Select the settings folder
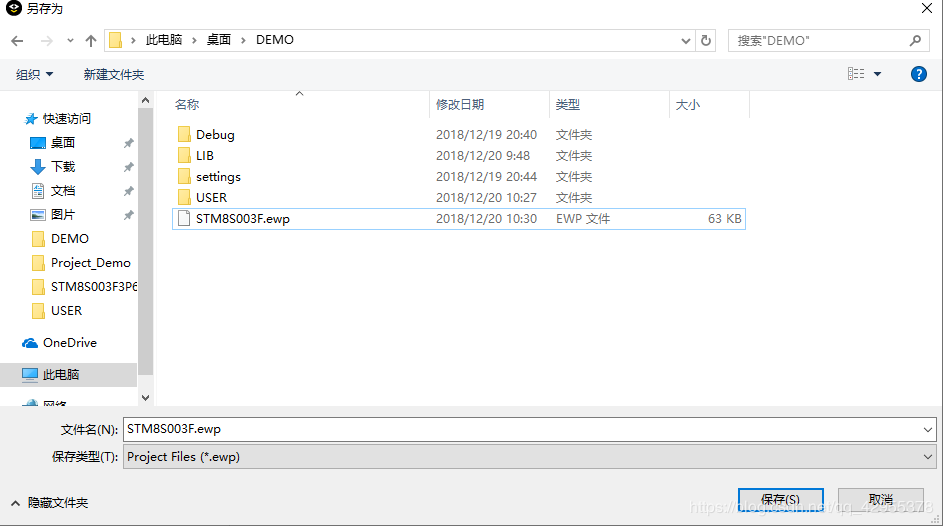Image resolution: width=943 pixels, height=526 pixels. pyautogui.click(x=218, y=177)
